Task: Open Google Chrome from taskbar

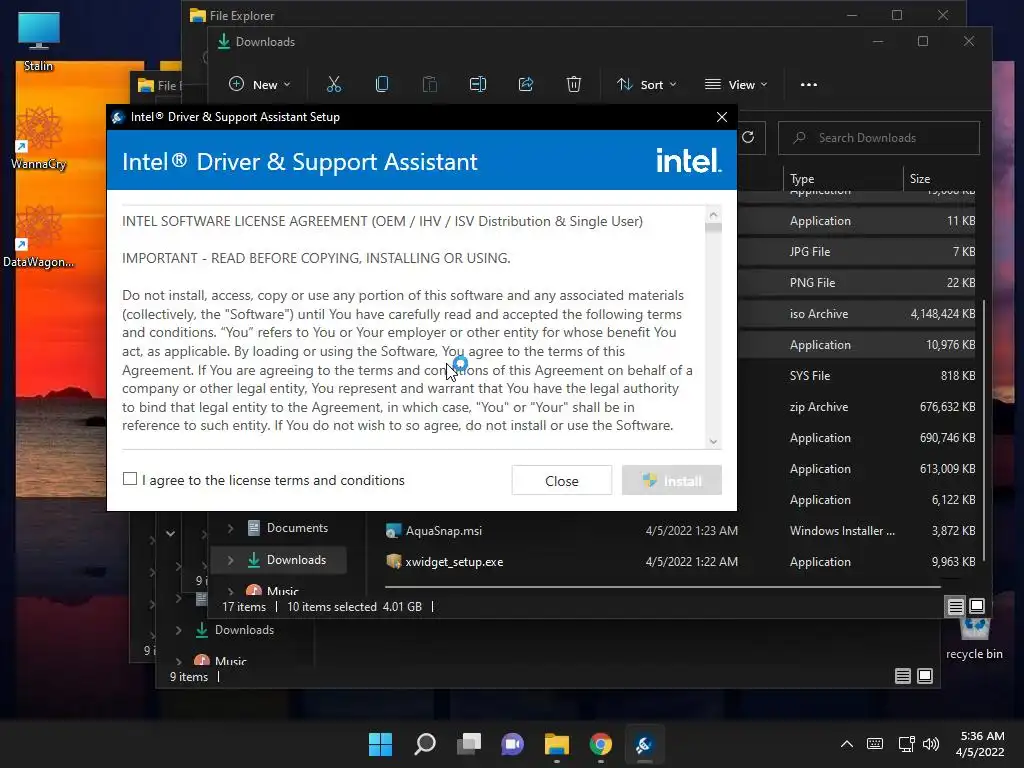Action: click(600, 744)
